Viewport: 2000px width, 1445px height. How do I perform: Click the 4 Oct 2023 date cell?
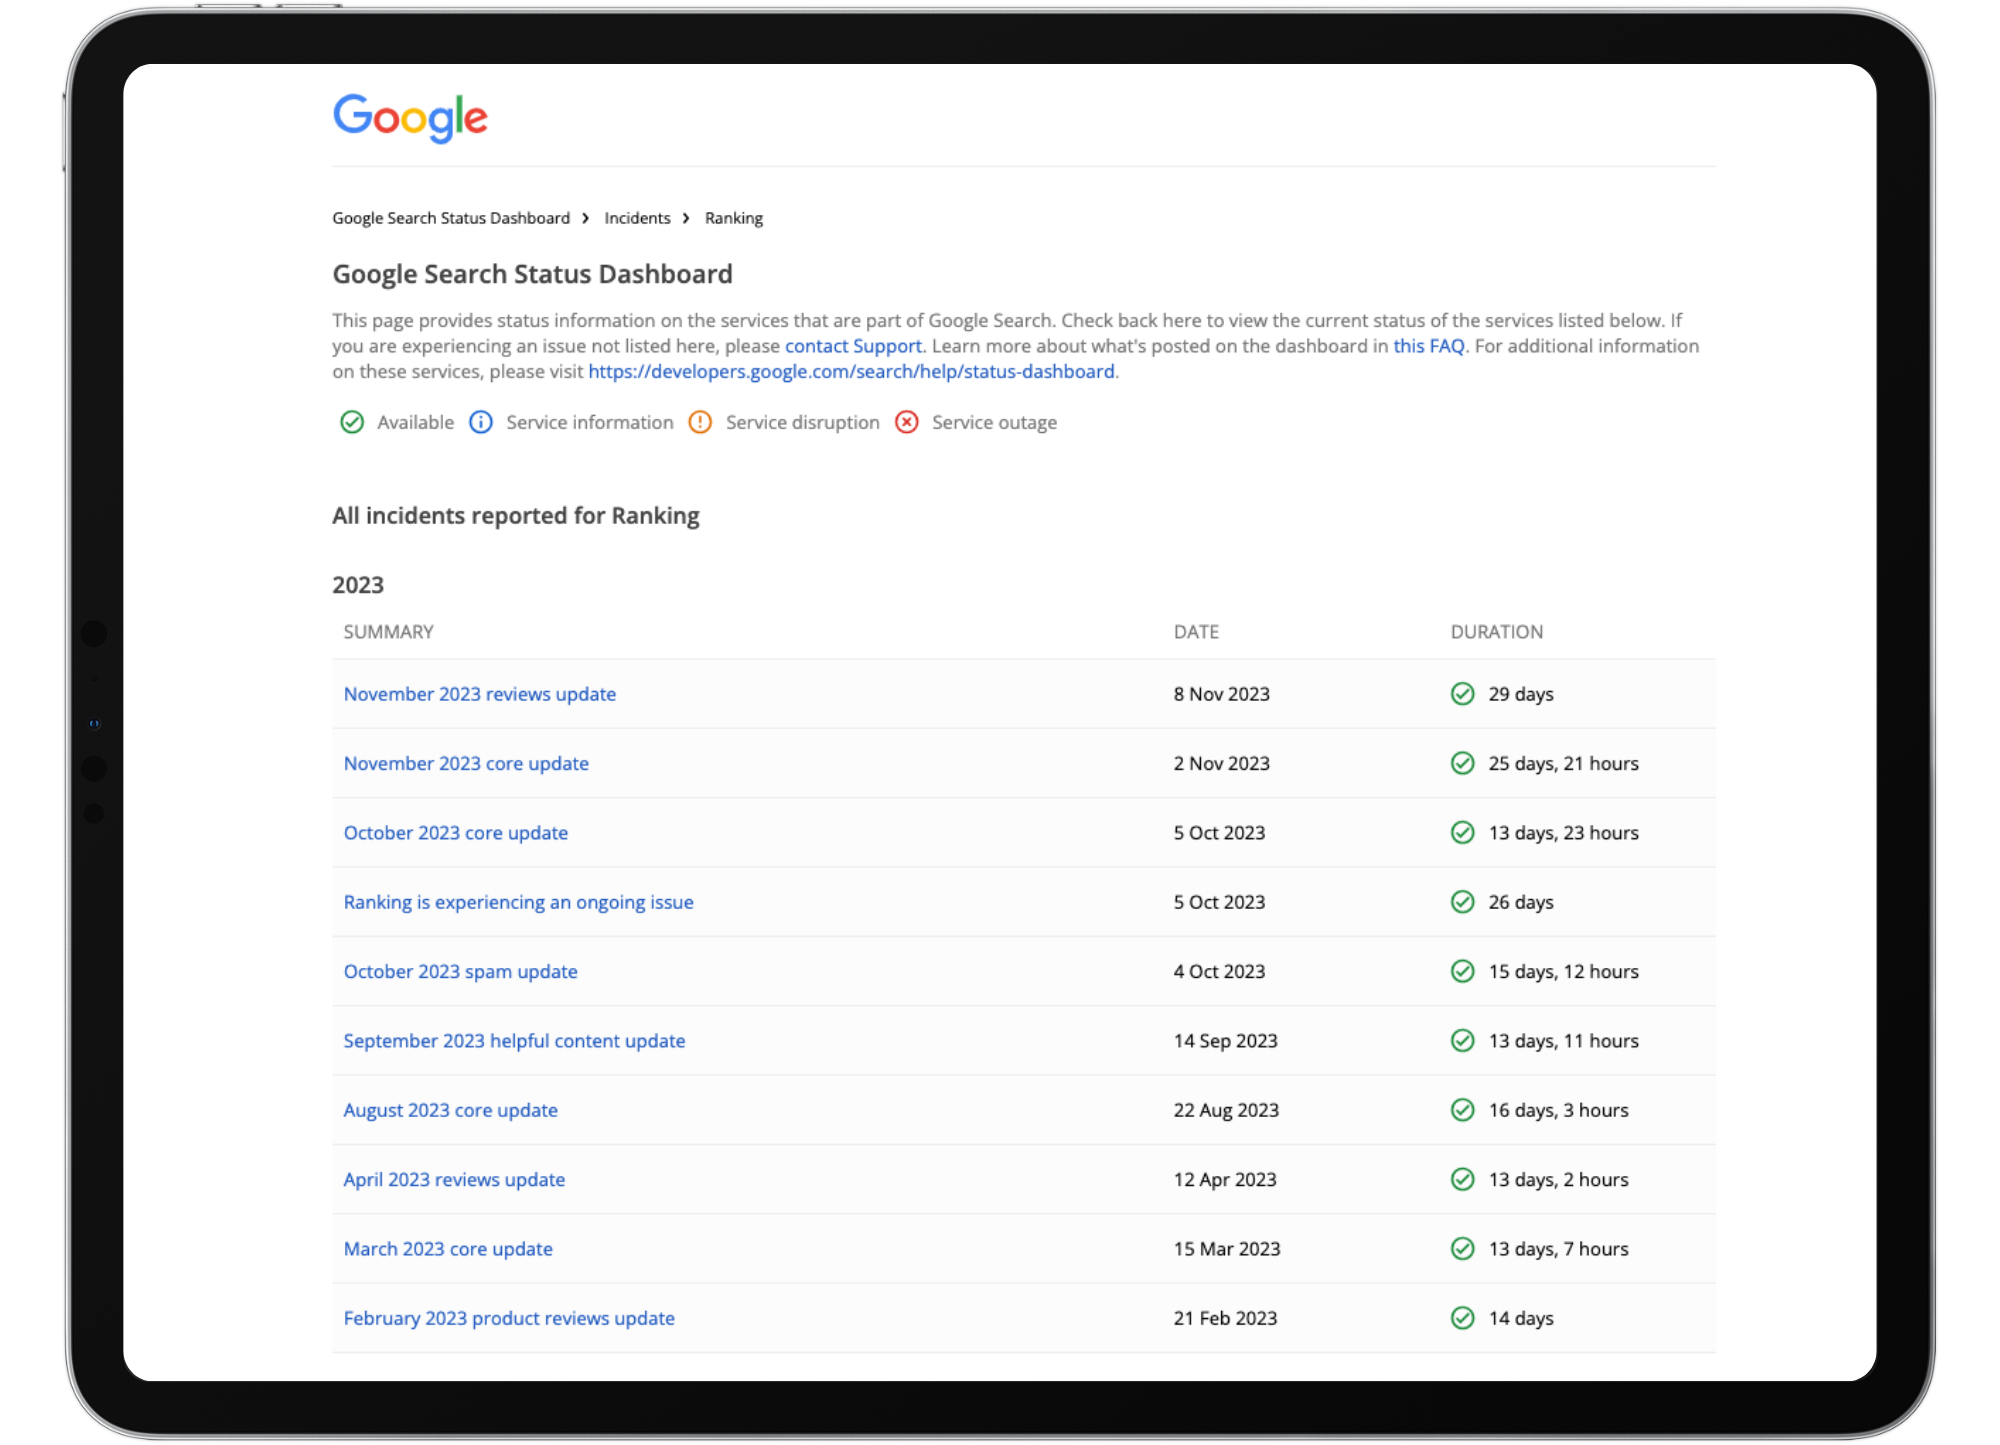(1220, 971)
